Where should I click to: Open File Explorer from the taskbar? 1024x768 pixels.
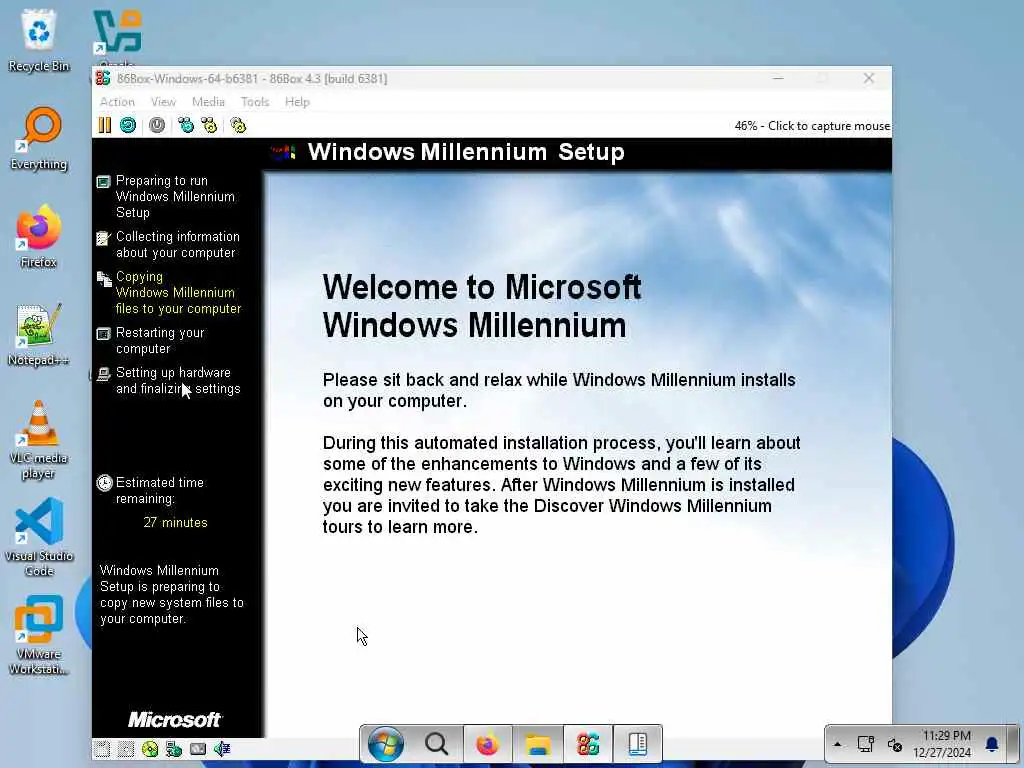[538, 744]
